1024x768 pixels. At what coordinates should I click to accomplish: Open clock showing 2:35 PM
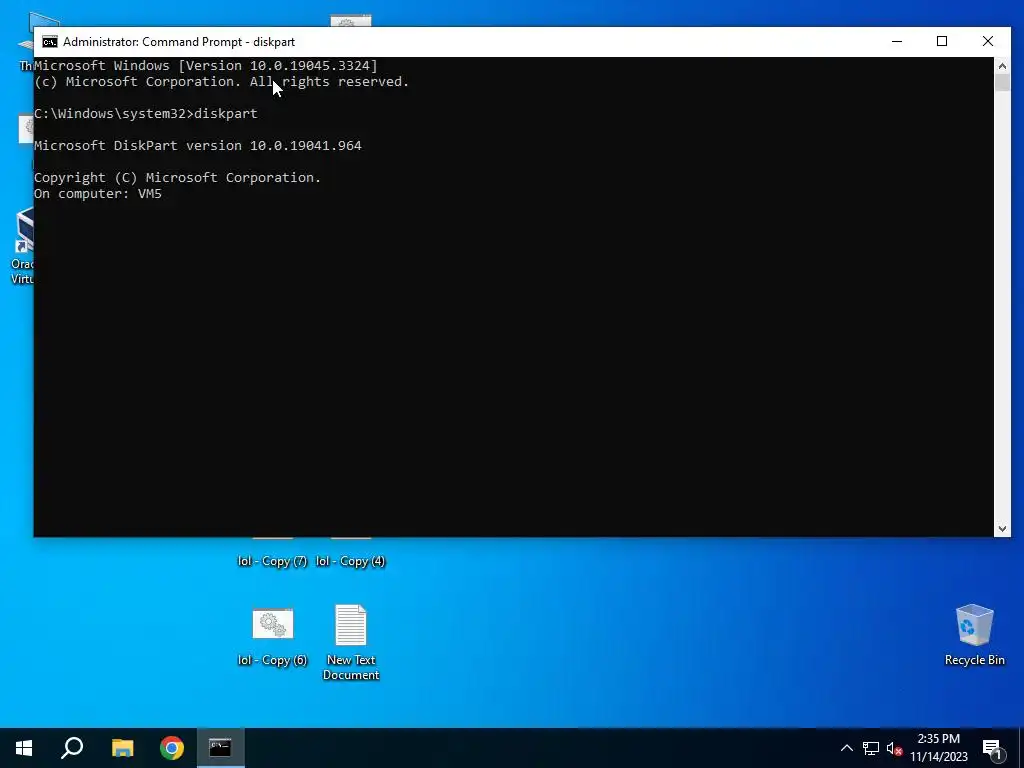coord(938,748)
